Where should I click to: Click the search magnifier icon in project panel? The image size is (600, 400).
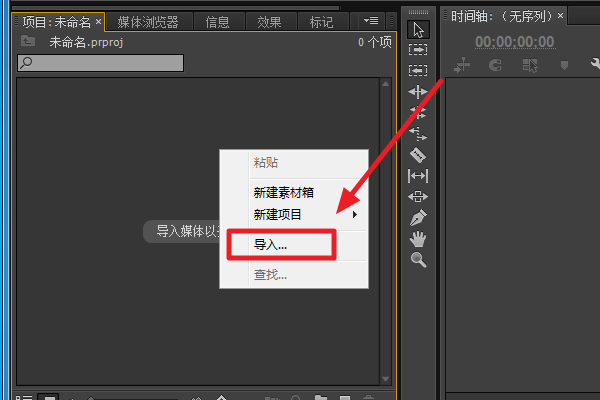pyautogui.click(x=26, y=63)
